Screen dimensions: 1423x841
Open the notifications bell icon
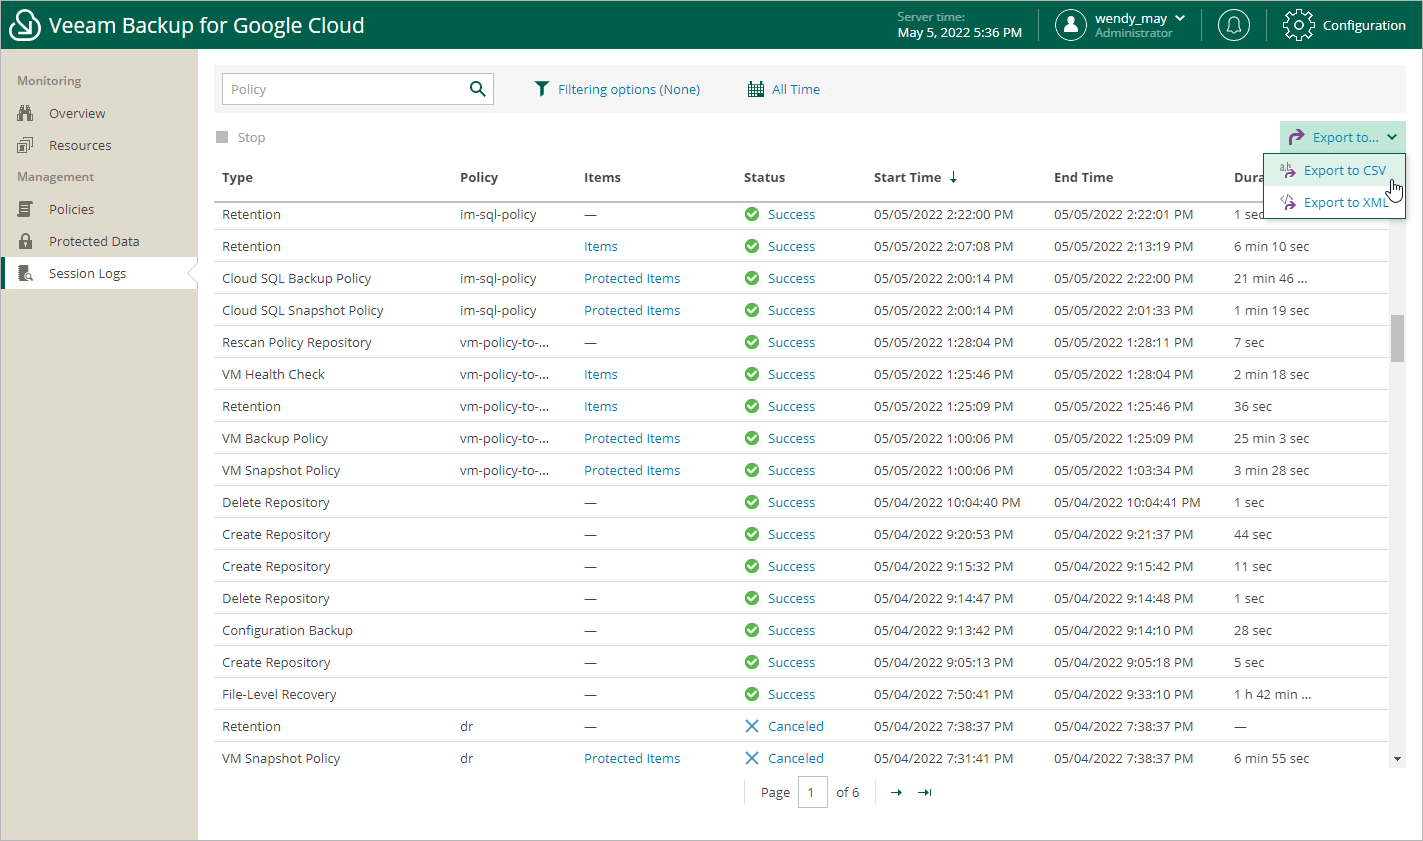pyautogui.click(x=1233, y=25)
